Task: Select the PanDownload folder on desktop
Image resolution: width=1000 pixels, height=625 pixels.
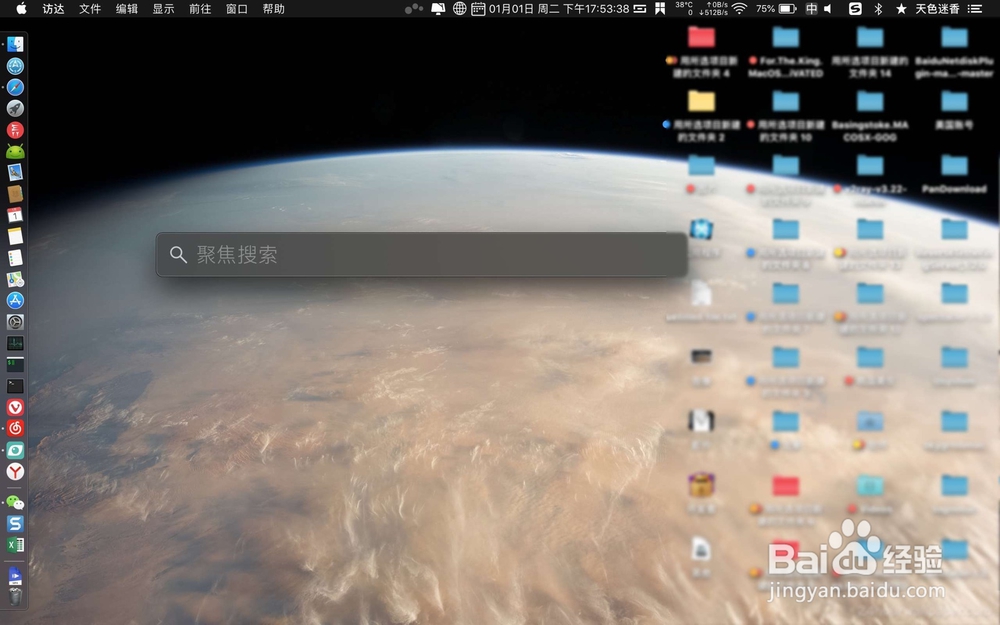Action: click(x=954, y=173)
